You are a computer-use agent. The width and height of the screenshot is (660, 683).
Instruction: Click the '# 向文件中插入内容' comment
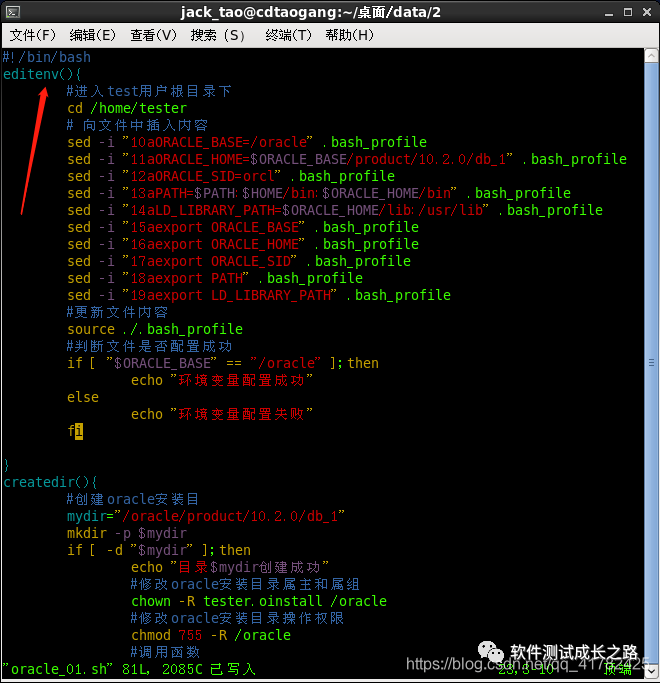137,125
